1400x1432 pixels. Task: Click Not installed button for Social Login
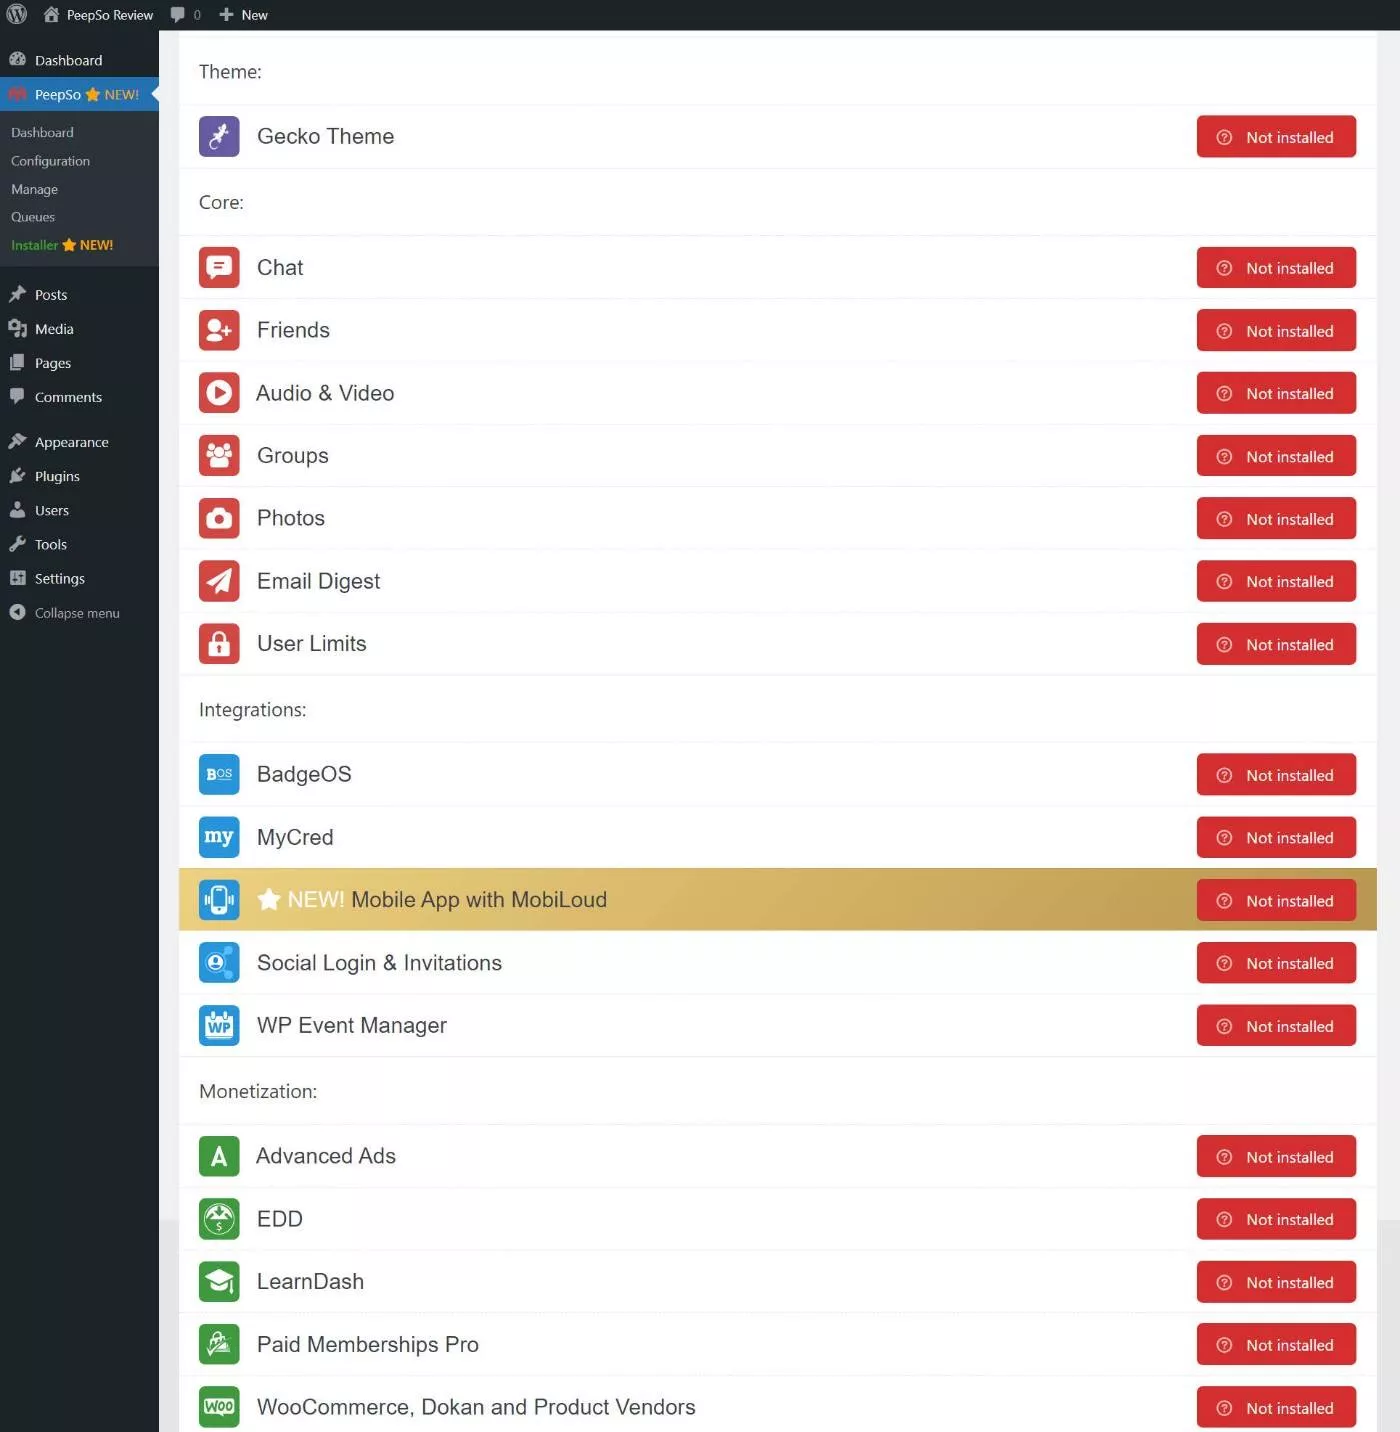tap(1276, 963)
